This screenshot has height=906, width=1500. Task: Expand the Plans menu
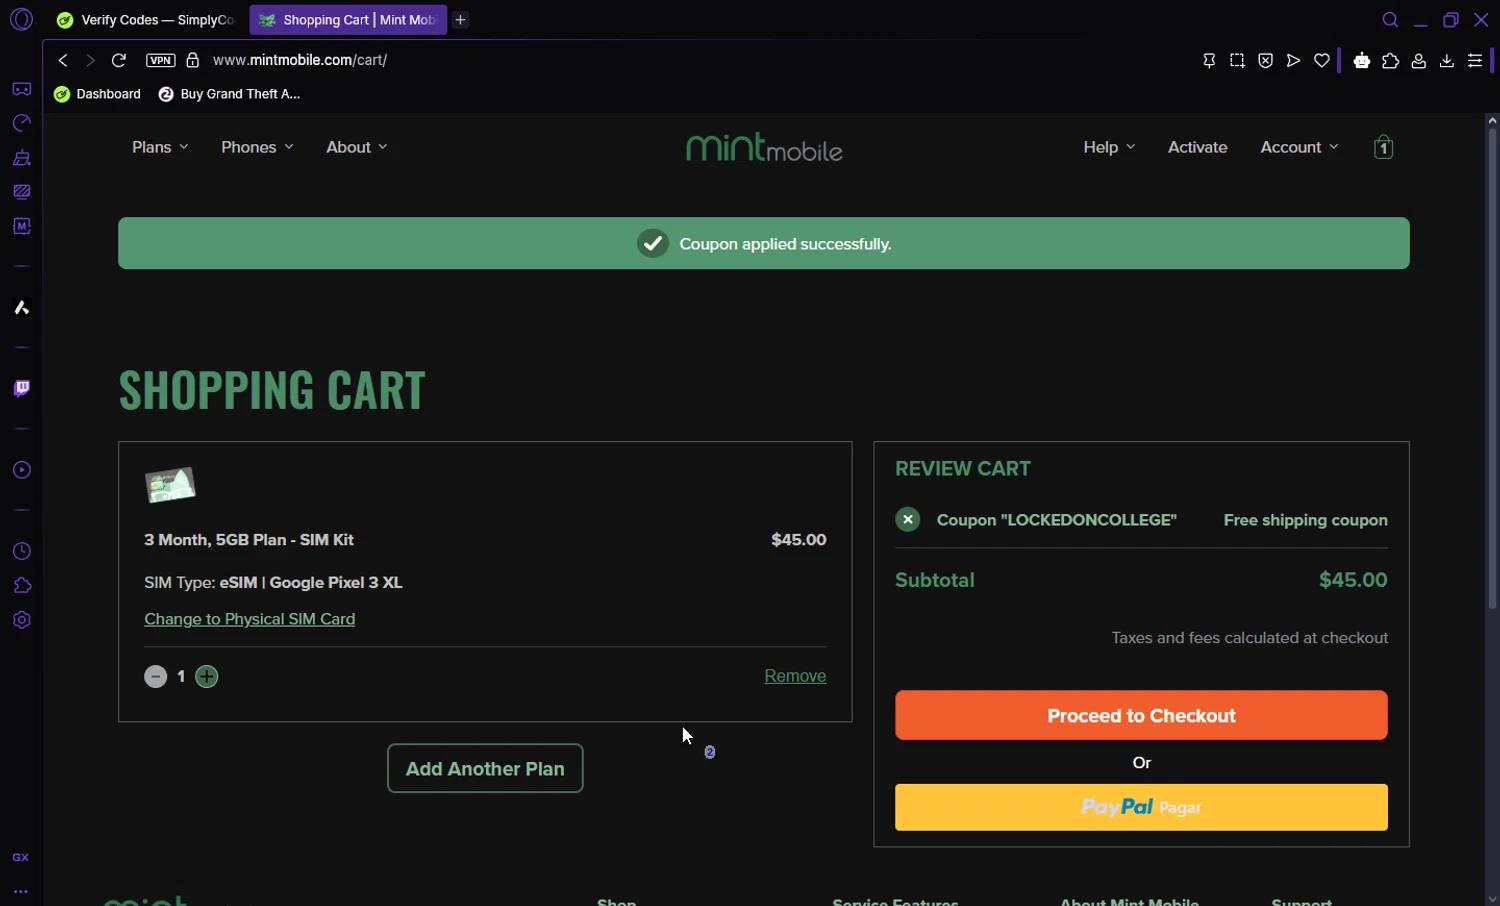pos(160,147)
